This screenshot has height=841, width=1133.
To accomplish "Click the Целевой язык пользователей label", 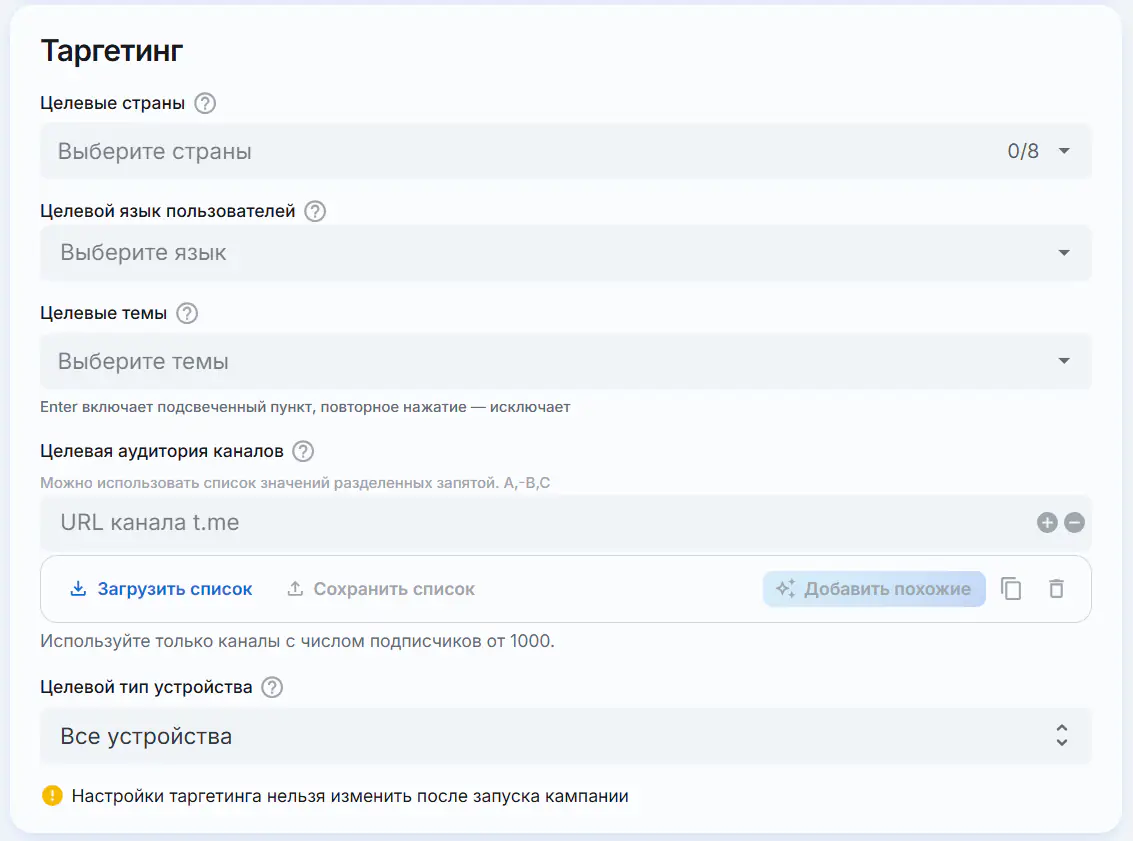I will click(168, 211).
